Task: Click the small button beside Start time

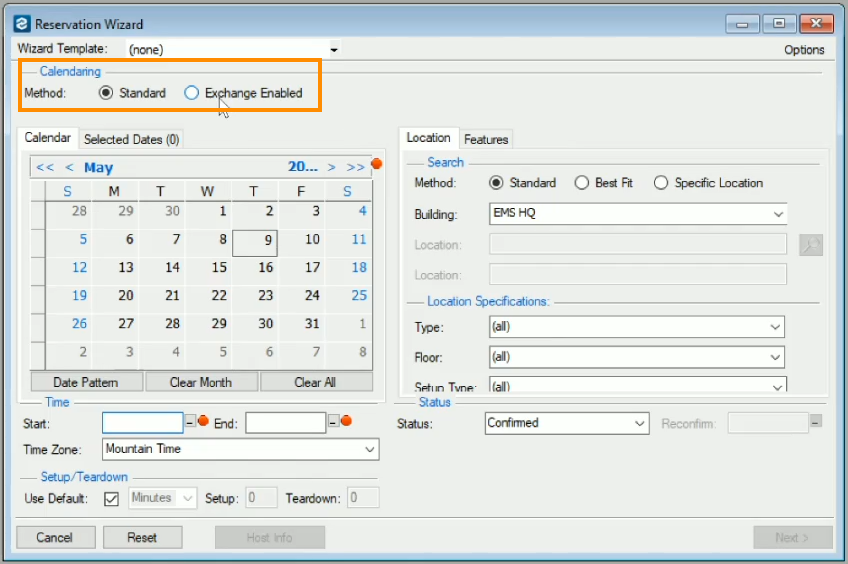Action: pyautogui.click(x=190, y=423)
